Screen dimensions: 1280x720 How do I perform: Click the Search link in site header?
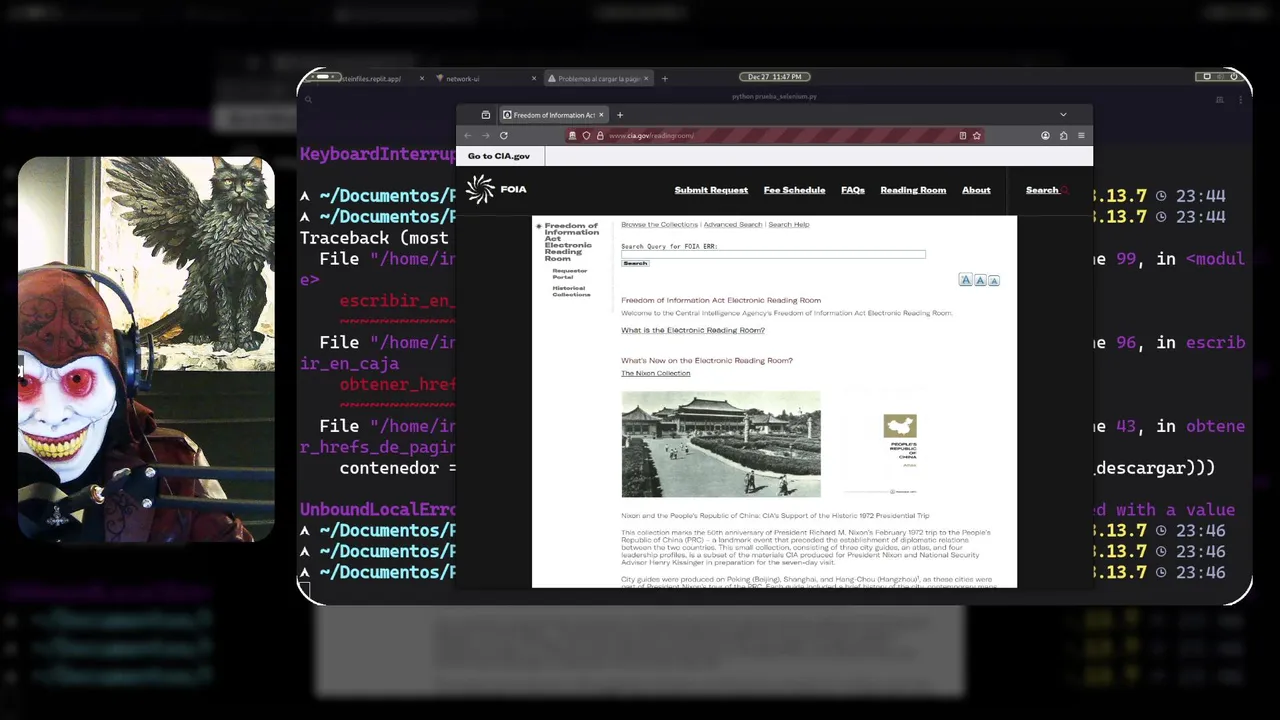click(1041, 190)
